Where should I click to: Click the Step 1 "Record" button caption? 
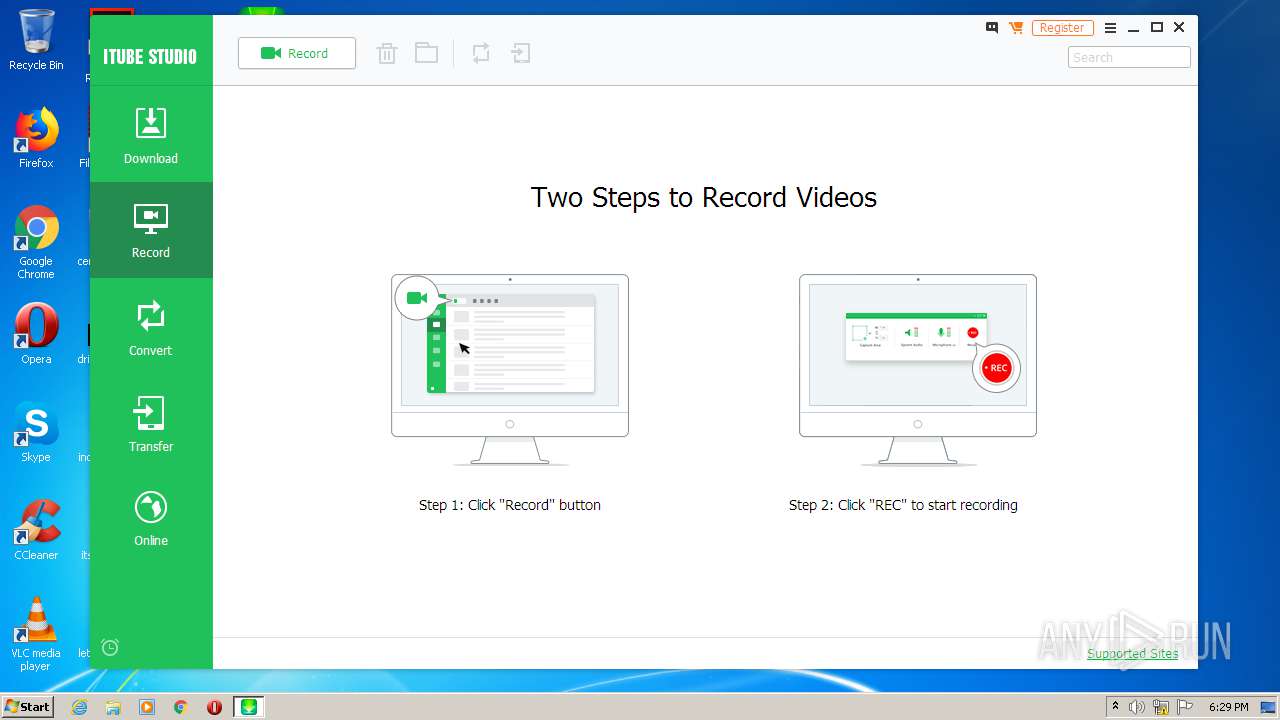510,505
